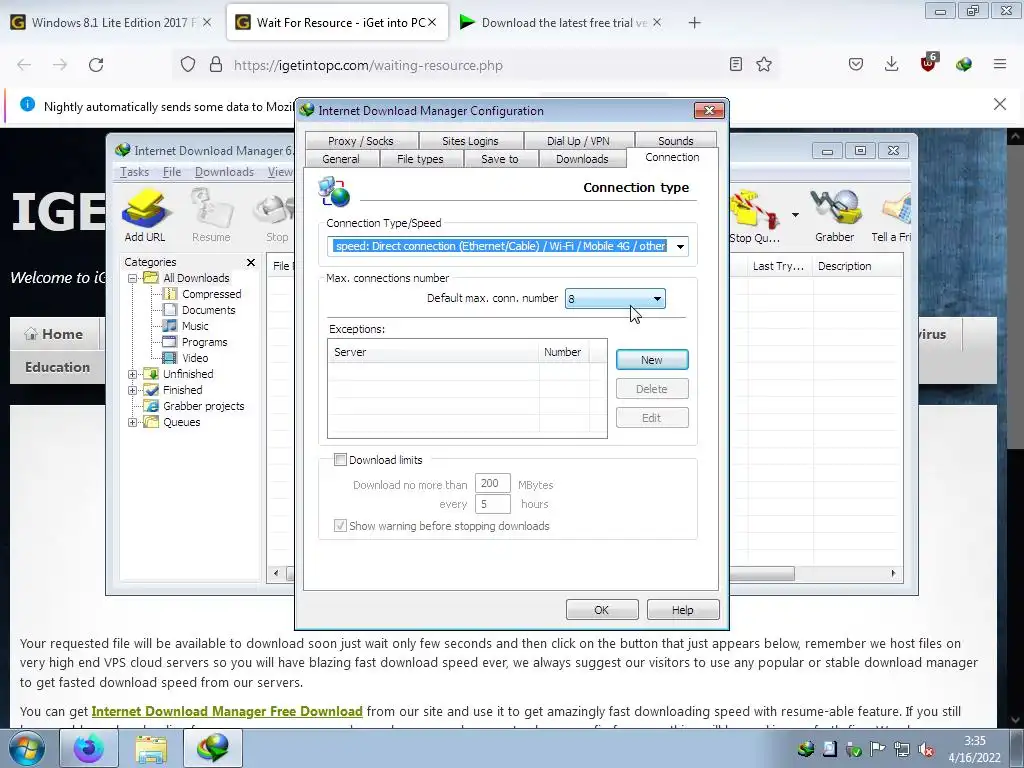Open the Windows Start menu
Image resolution: width=1024 pixels, height=768 pixels.
tap(27, 748)
